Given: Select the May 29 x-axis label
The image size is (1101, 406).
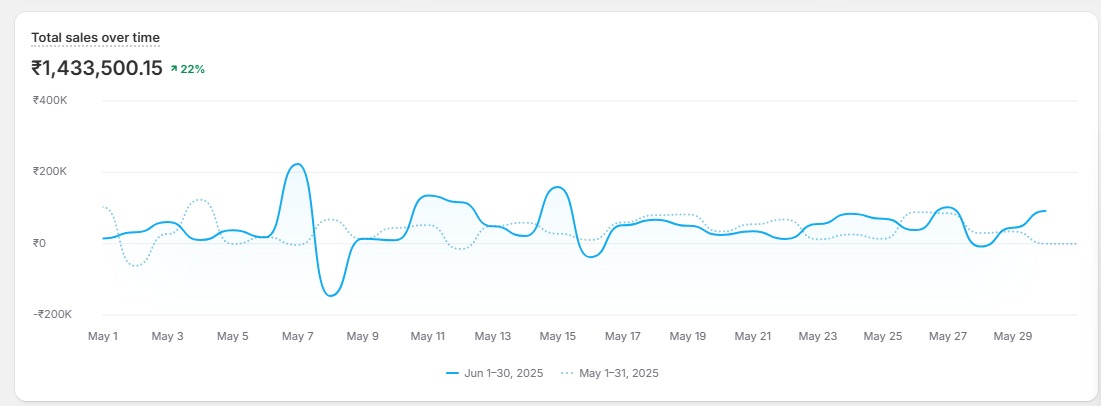Looking at the screenshot, I should (x=1012, y=337).
